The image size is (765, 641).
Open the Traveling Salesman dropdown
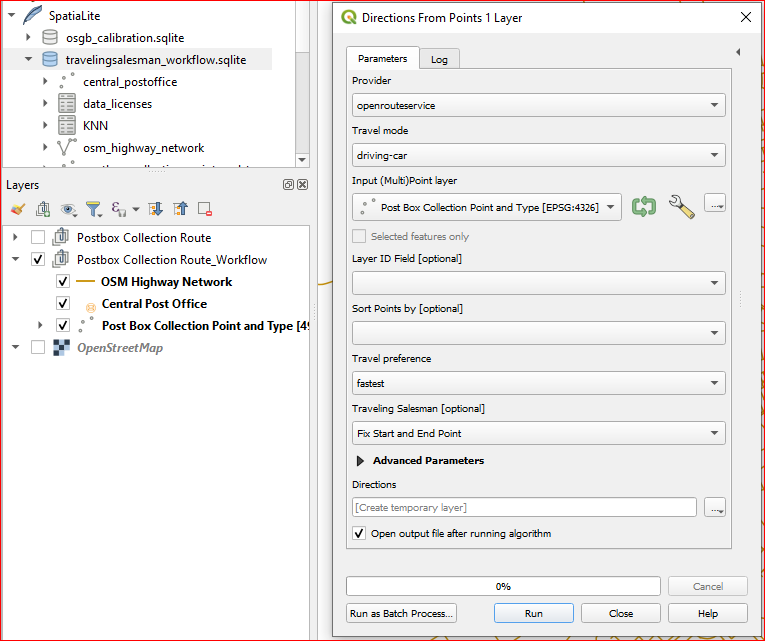click(539, 433)
